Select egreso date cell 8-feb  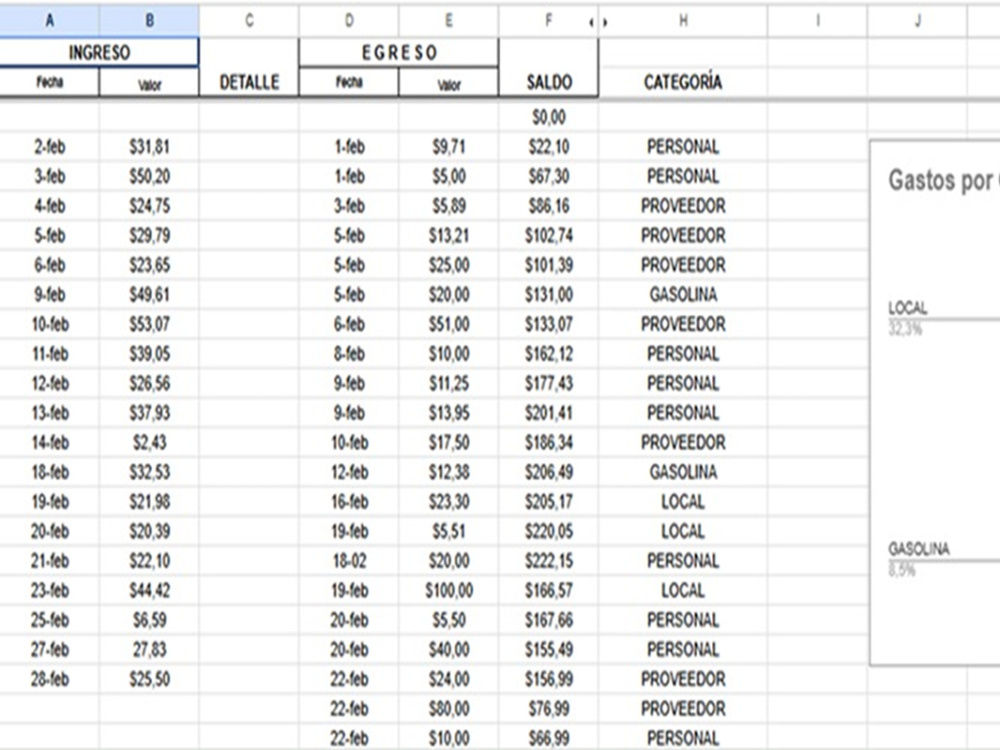tap(349, 354)
